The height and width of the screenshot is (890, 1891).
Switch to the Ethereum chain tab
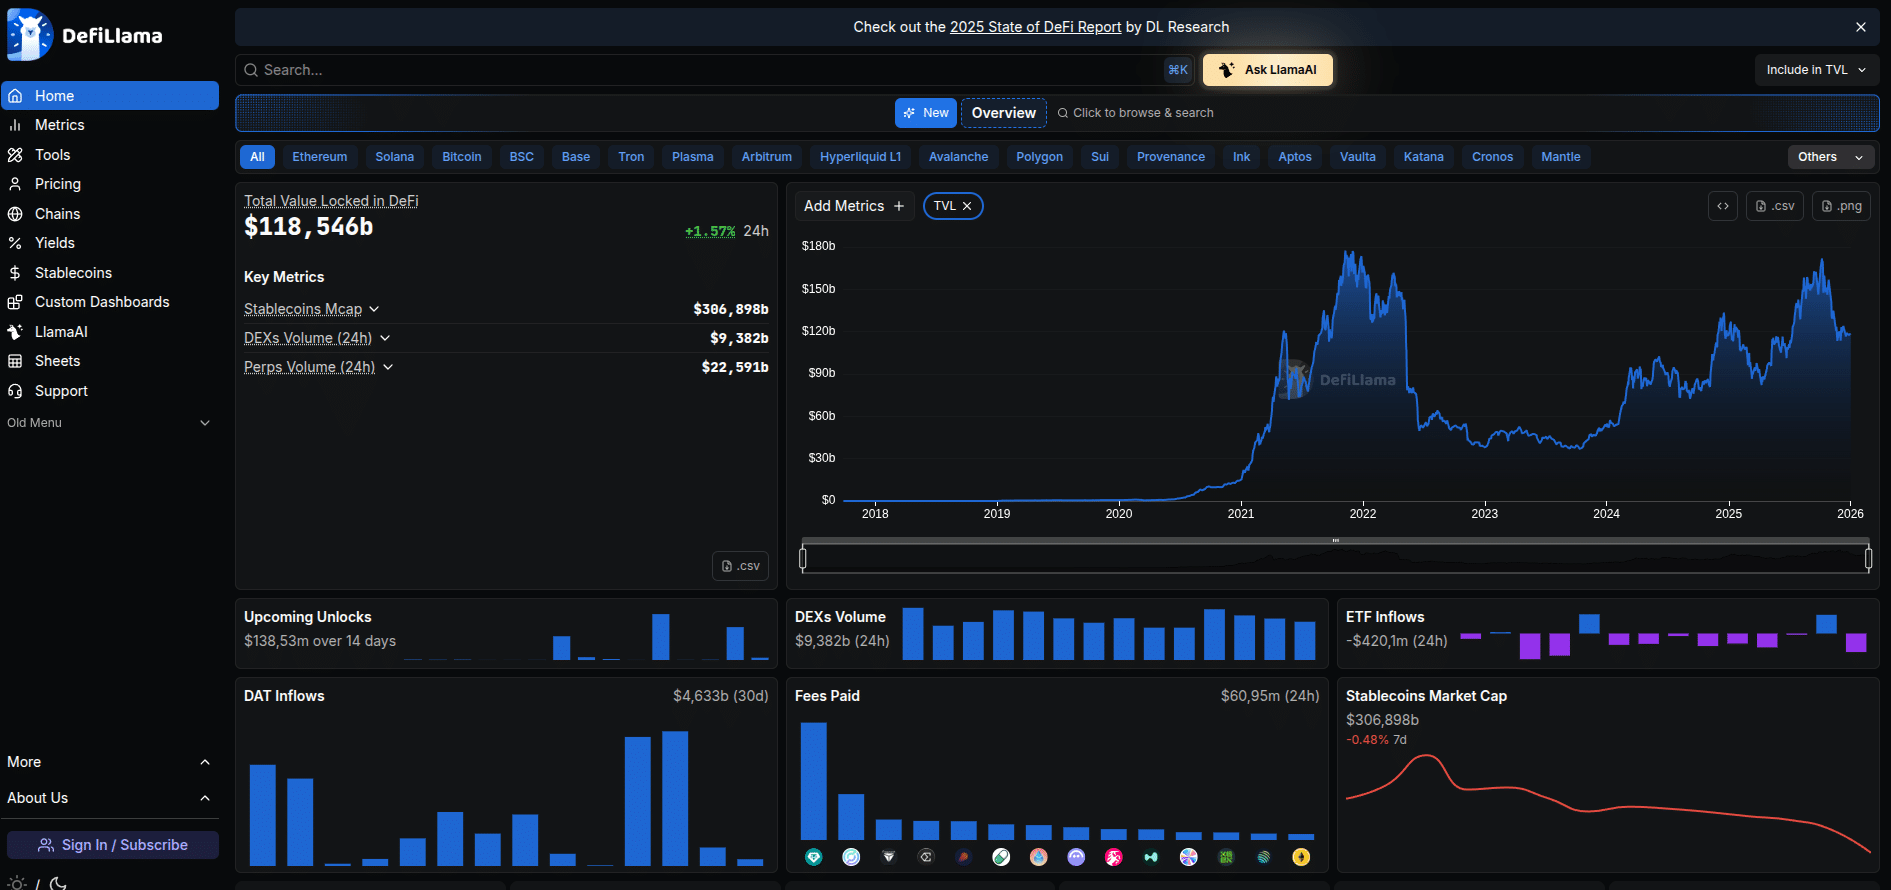[x=319, y=157]
